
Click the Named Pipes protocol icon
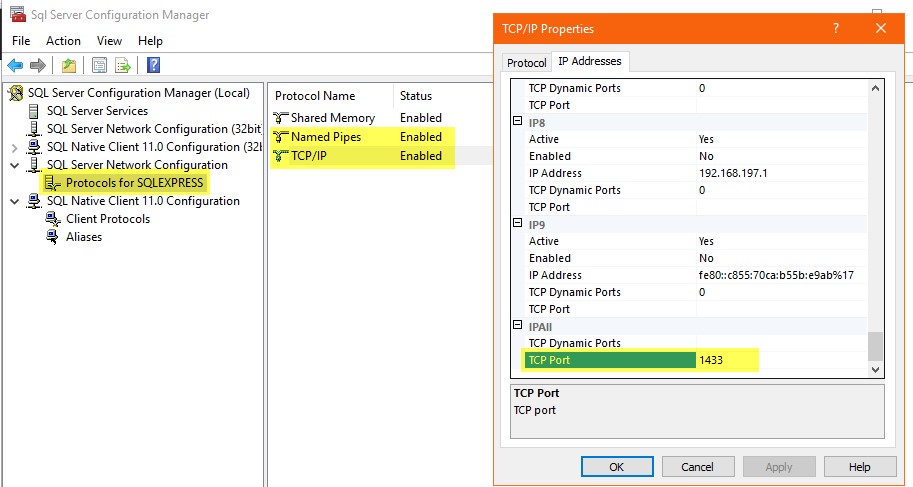coord(281,137)
